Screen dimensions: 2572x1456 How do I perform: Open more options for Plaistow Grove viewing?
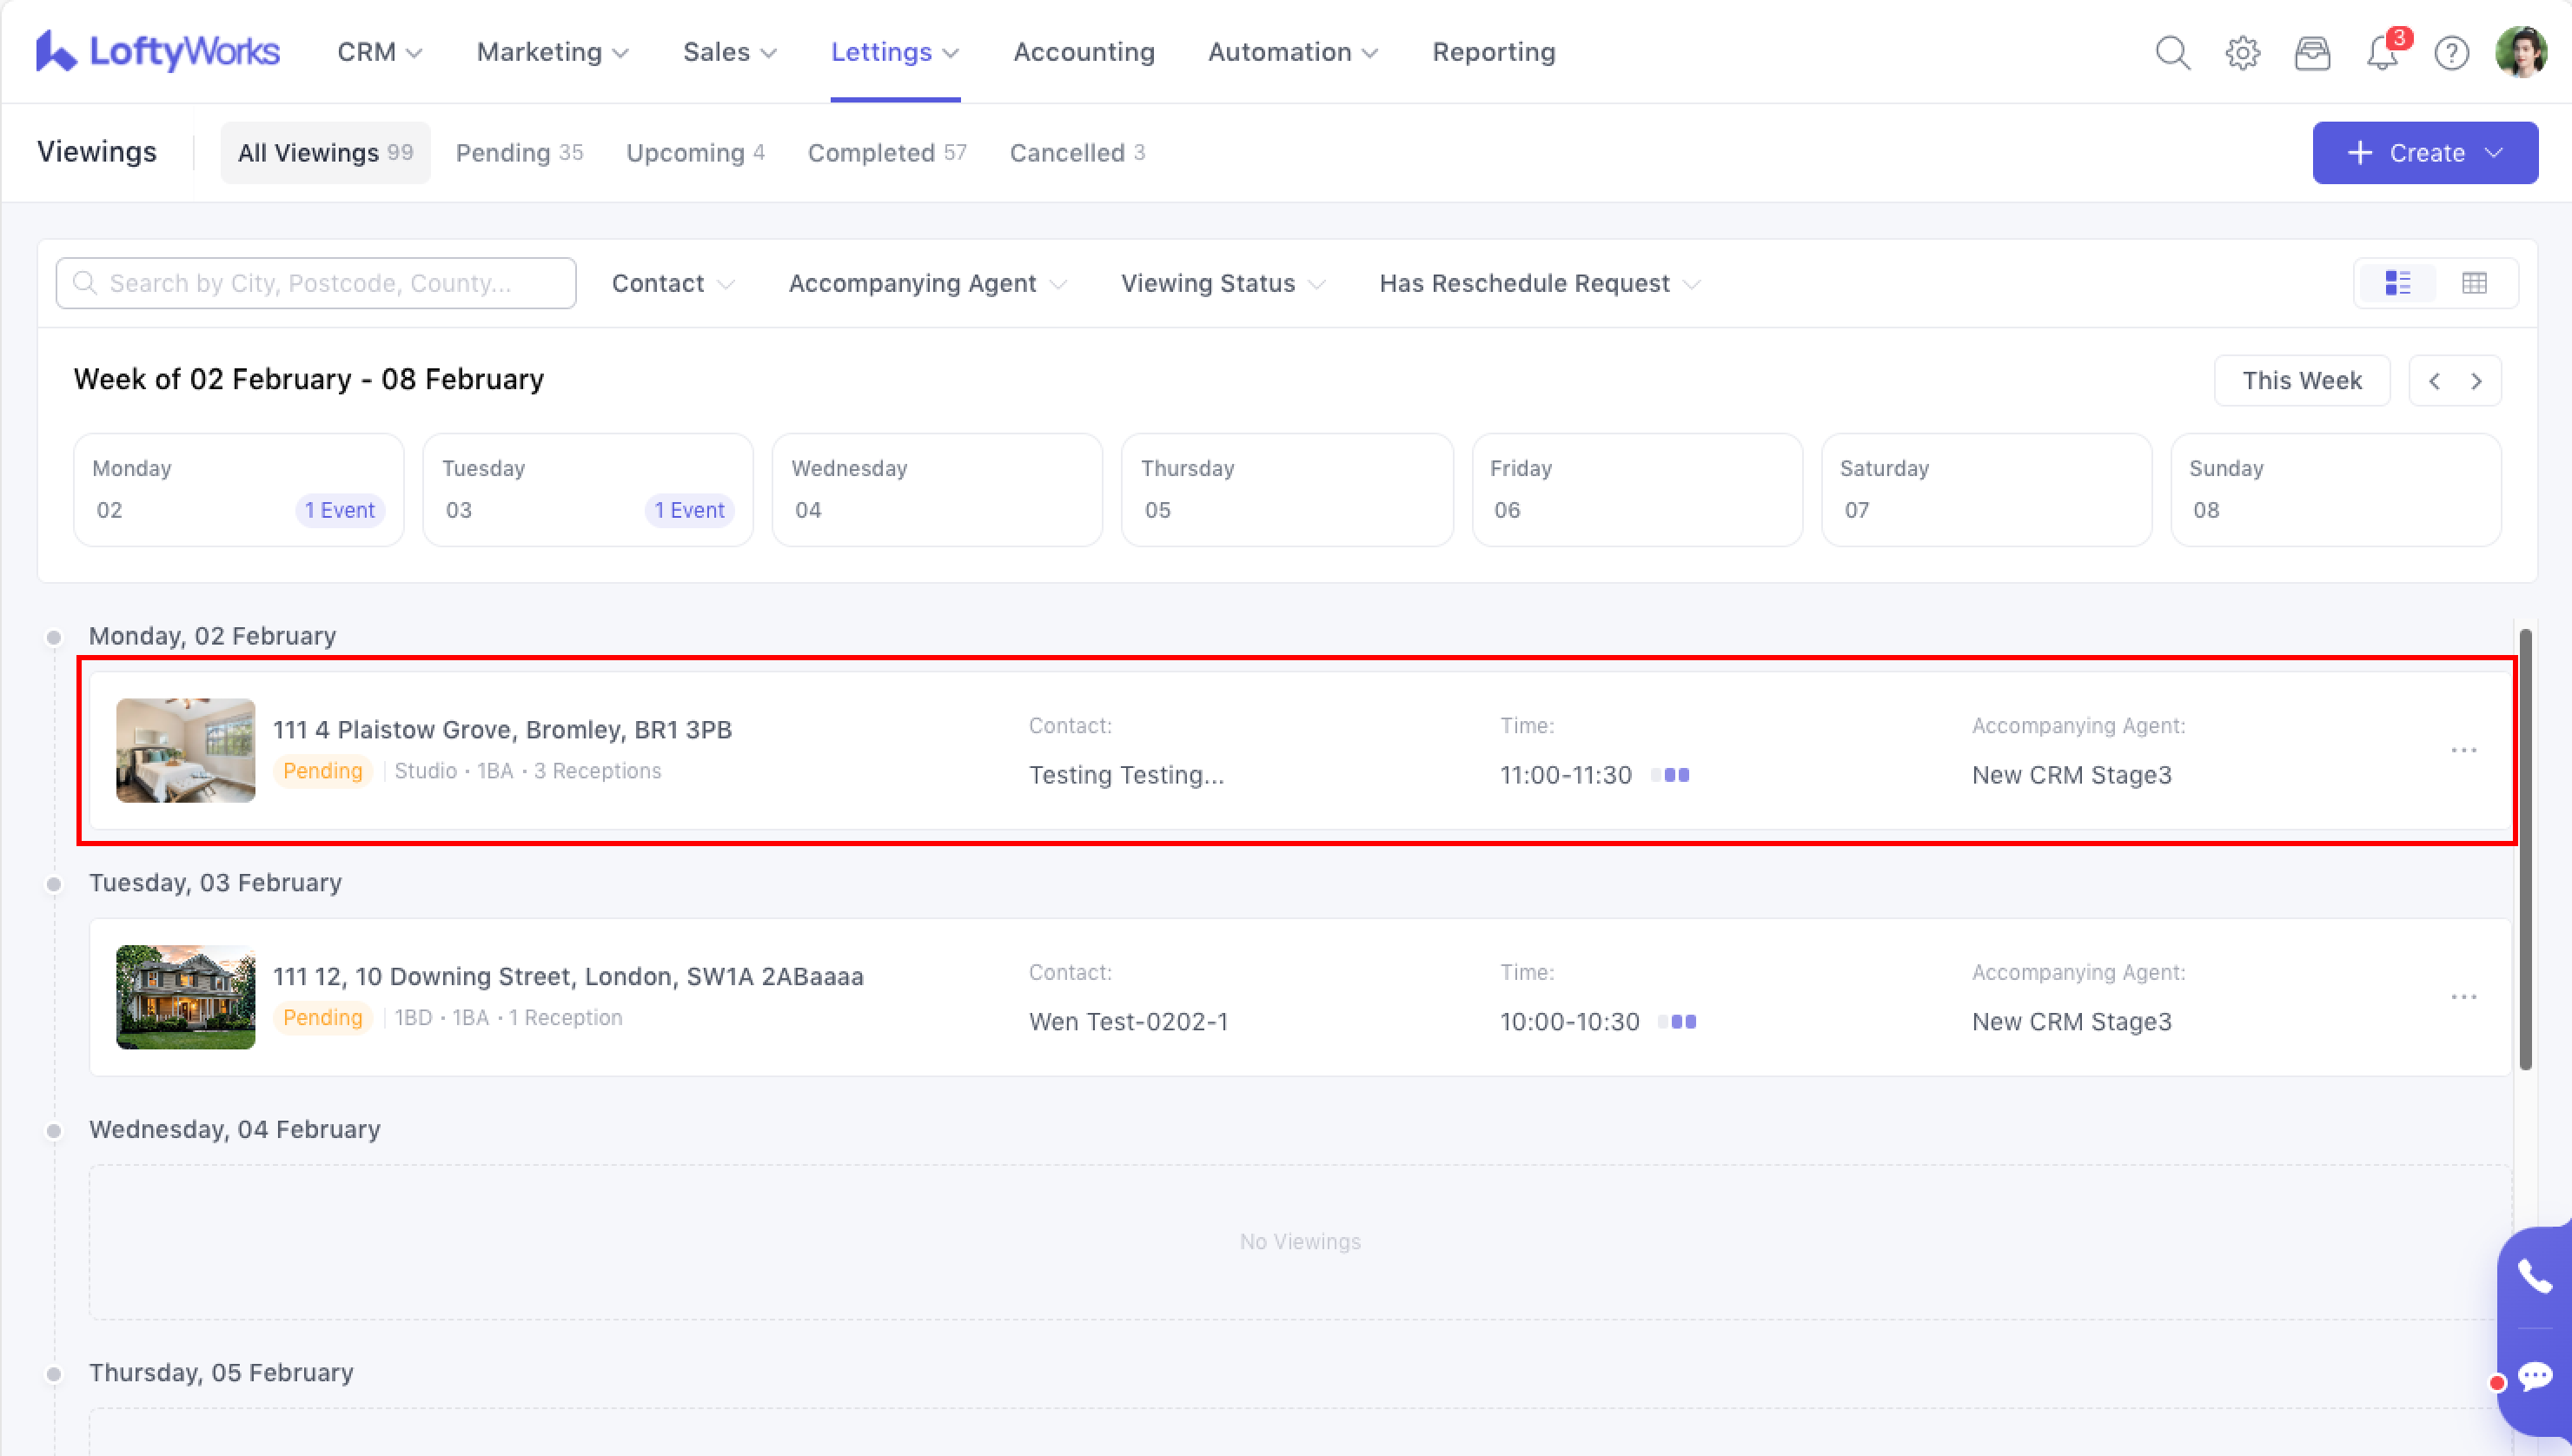[2463, 750]
